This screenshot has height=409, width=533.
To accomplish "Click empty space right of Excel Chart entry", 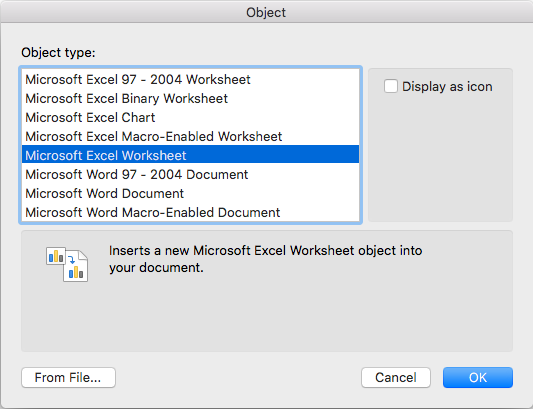I will click(257, 117).
